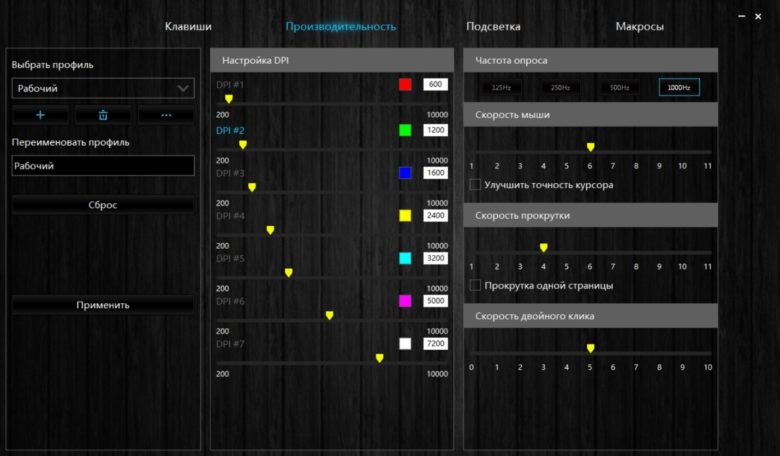Click the DPI #1 slider handle
780x456 pixels.
click(x=229, y=98)
